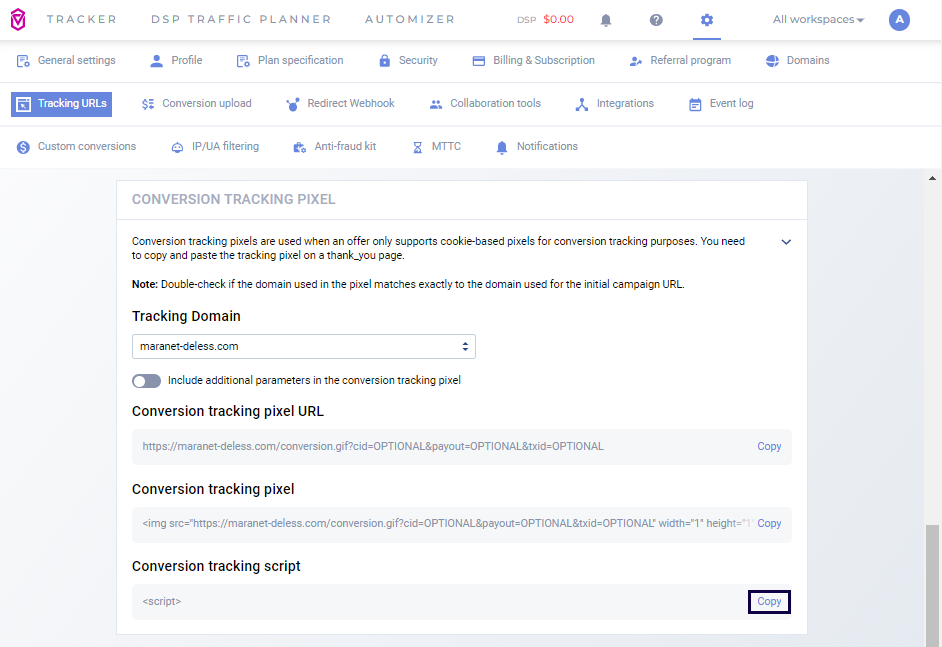Viewport: 942px width, 647px height.
Task: Open the MTTC hourglass section
Action: coord(436,147)
